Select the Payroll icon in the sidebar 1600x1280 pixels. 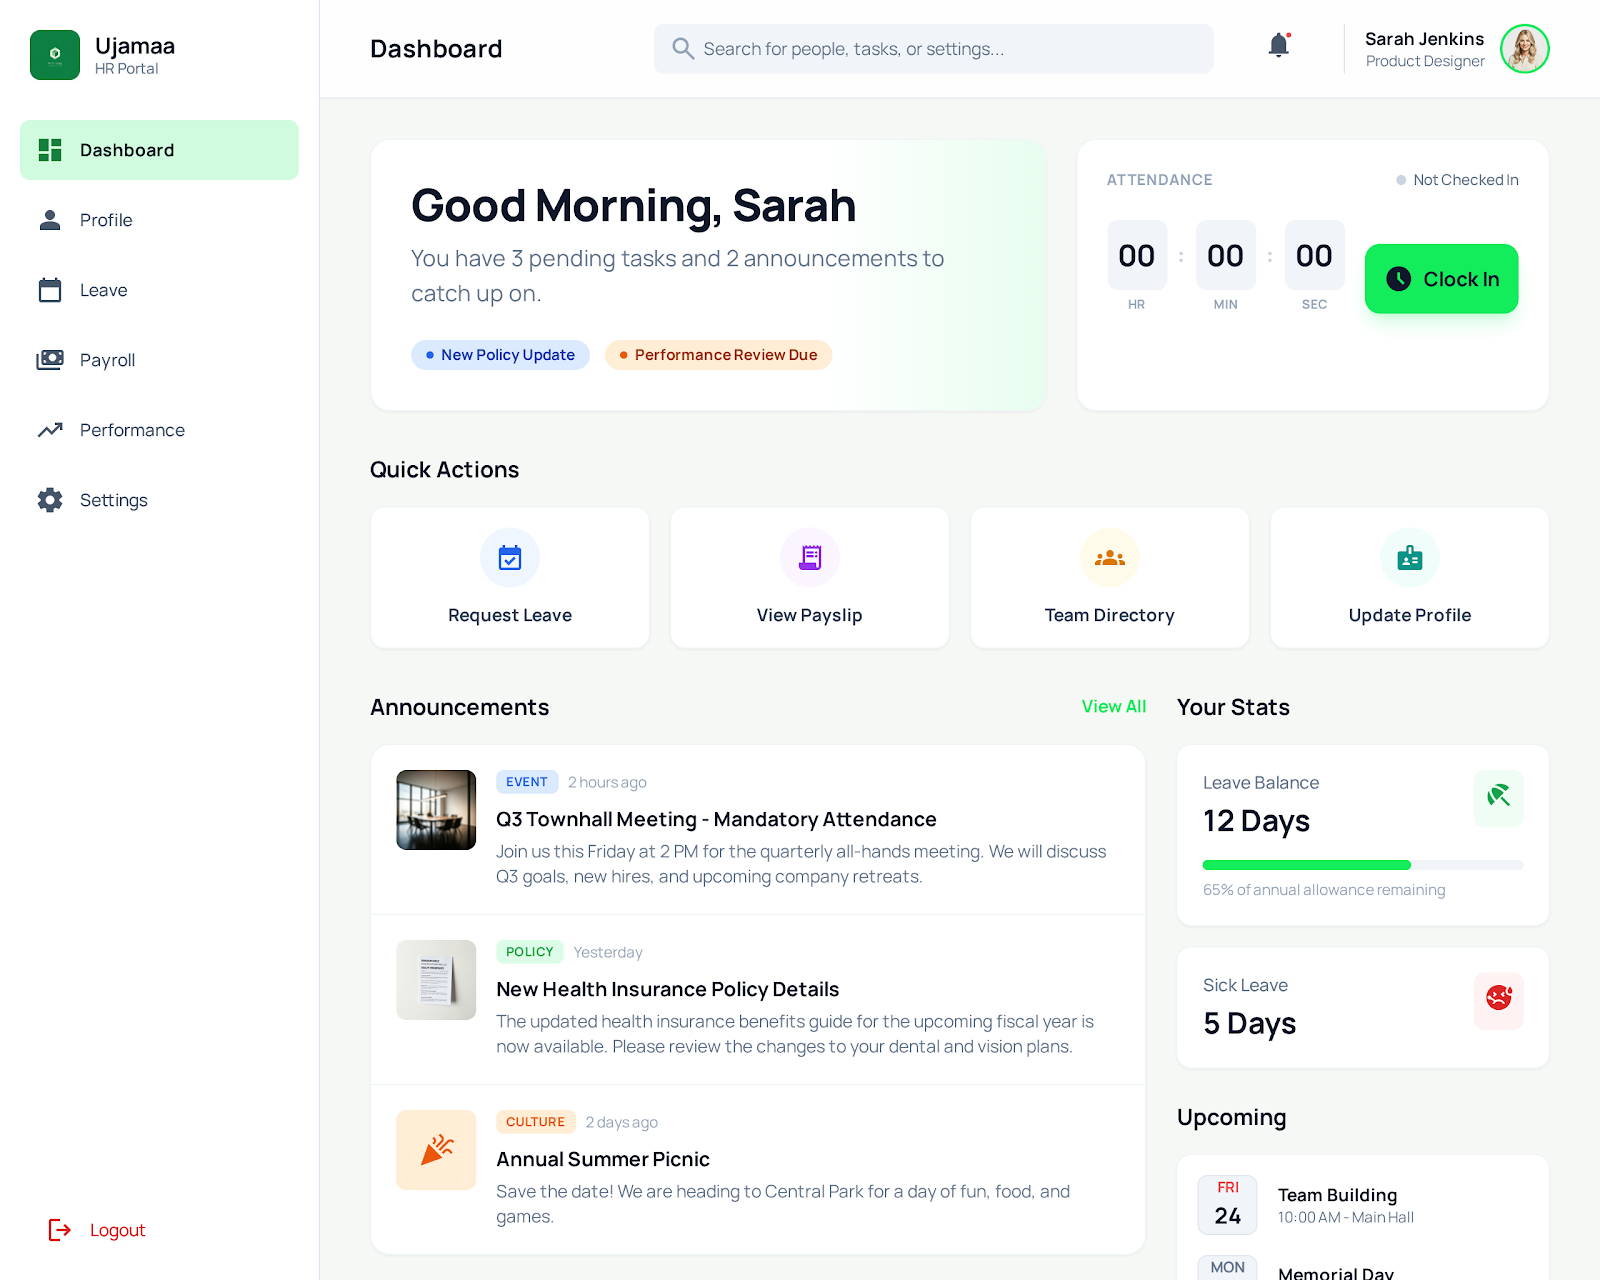pos(50,360)
